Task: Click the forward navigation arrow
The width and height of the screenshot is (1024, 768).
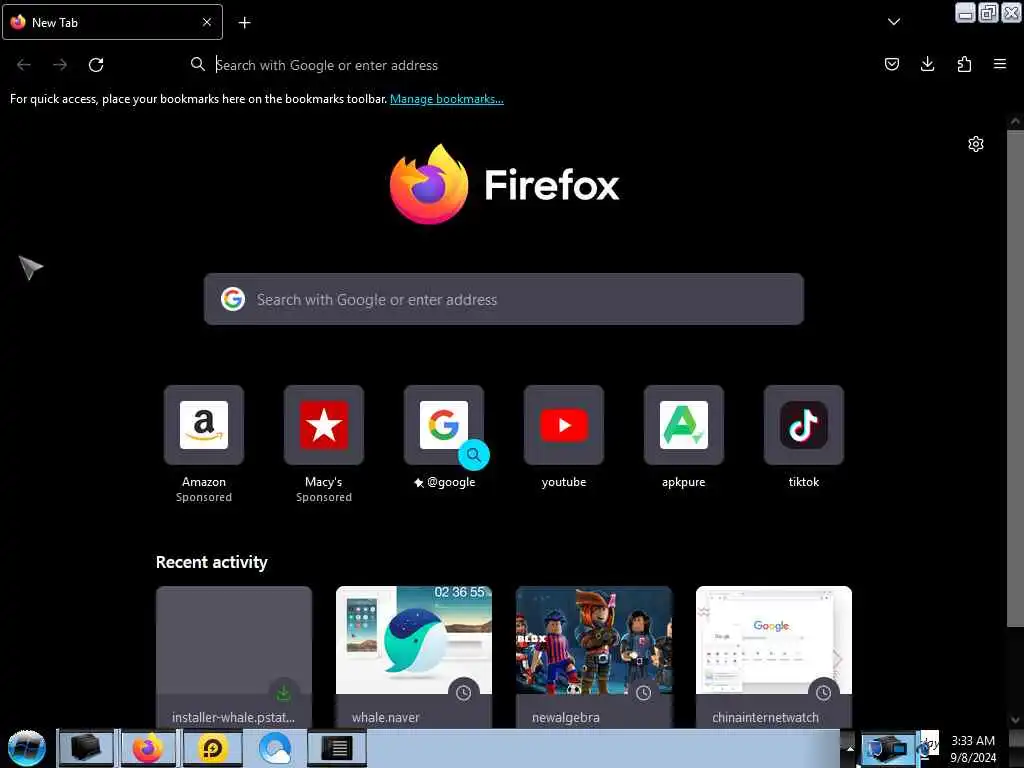Action: point(60,65)
